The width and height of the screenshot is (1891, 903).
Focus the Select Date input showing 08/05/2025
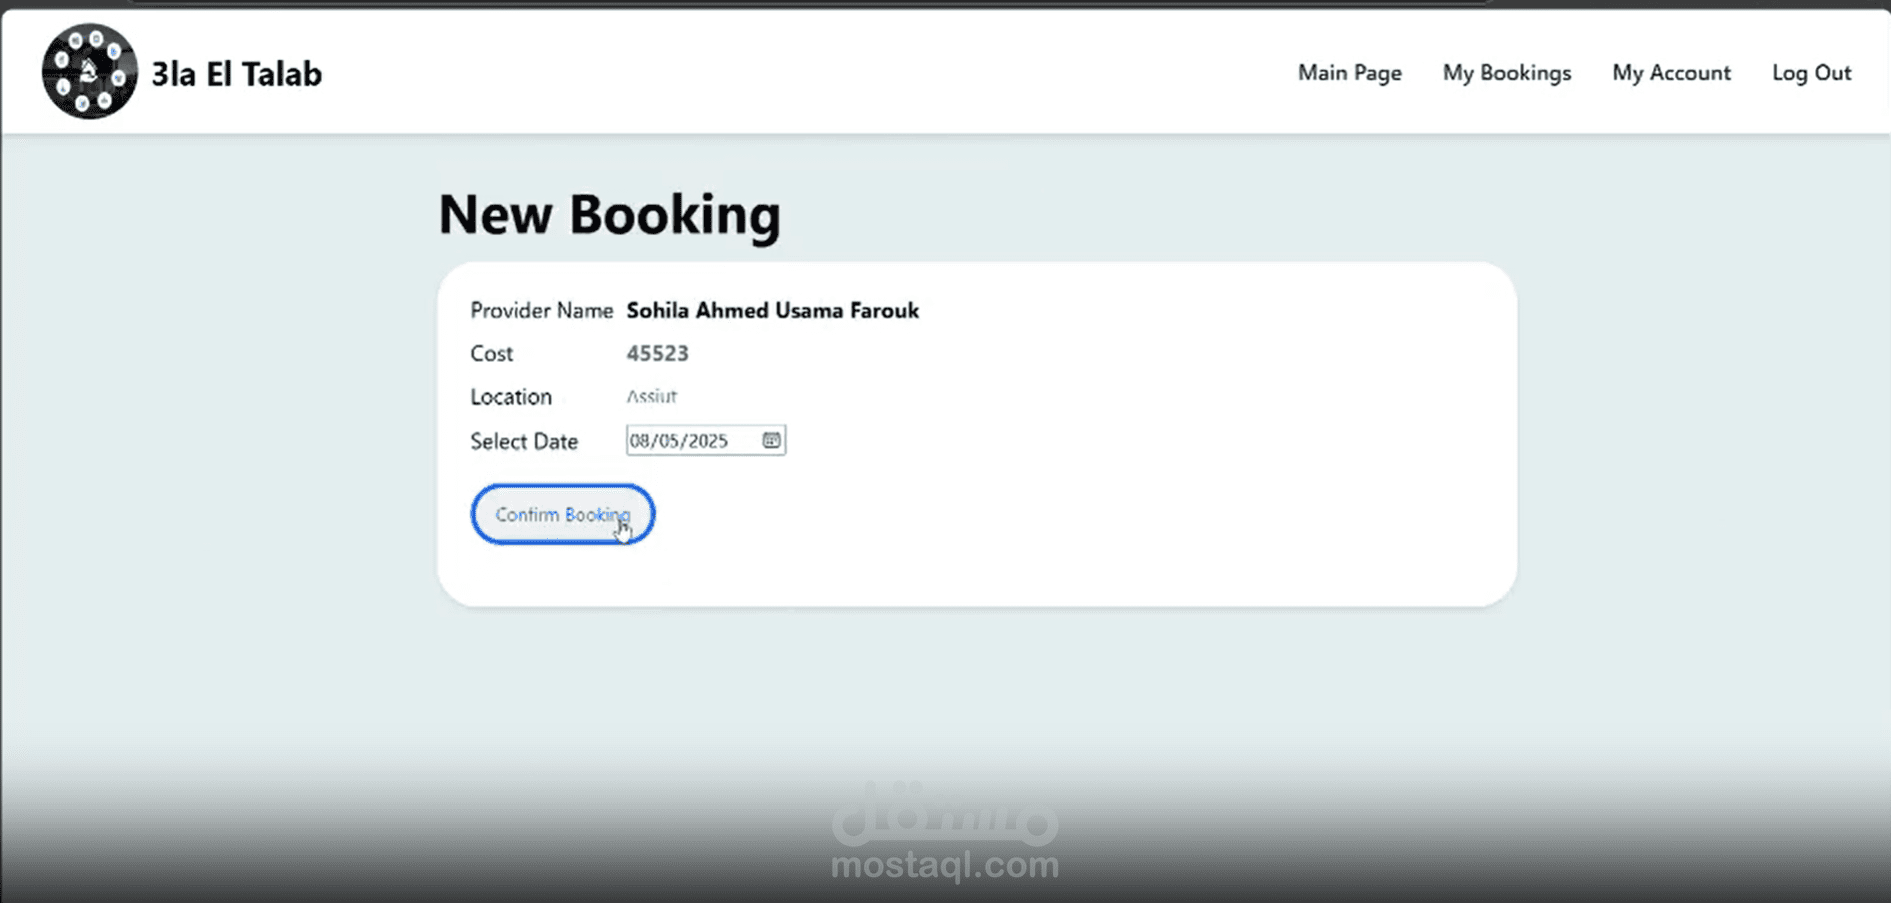[x=705, y=440]
